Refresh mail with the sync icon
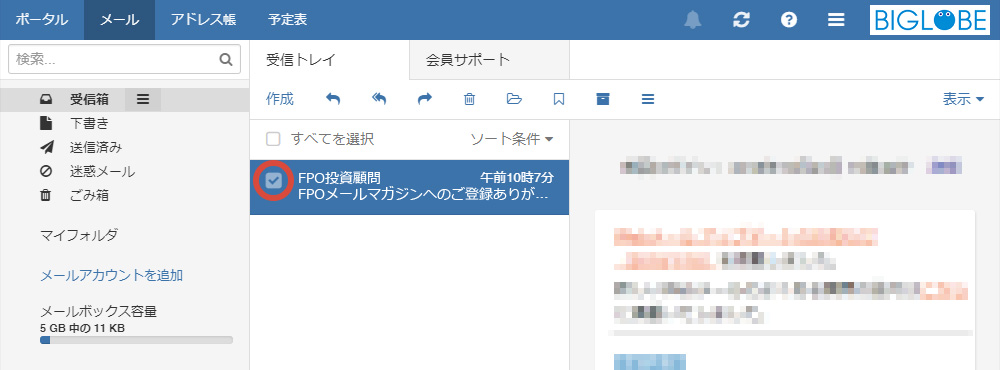The width and height of the screenshot is (1000, 370). (741, 20)
